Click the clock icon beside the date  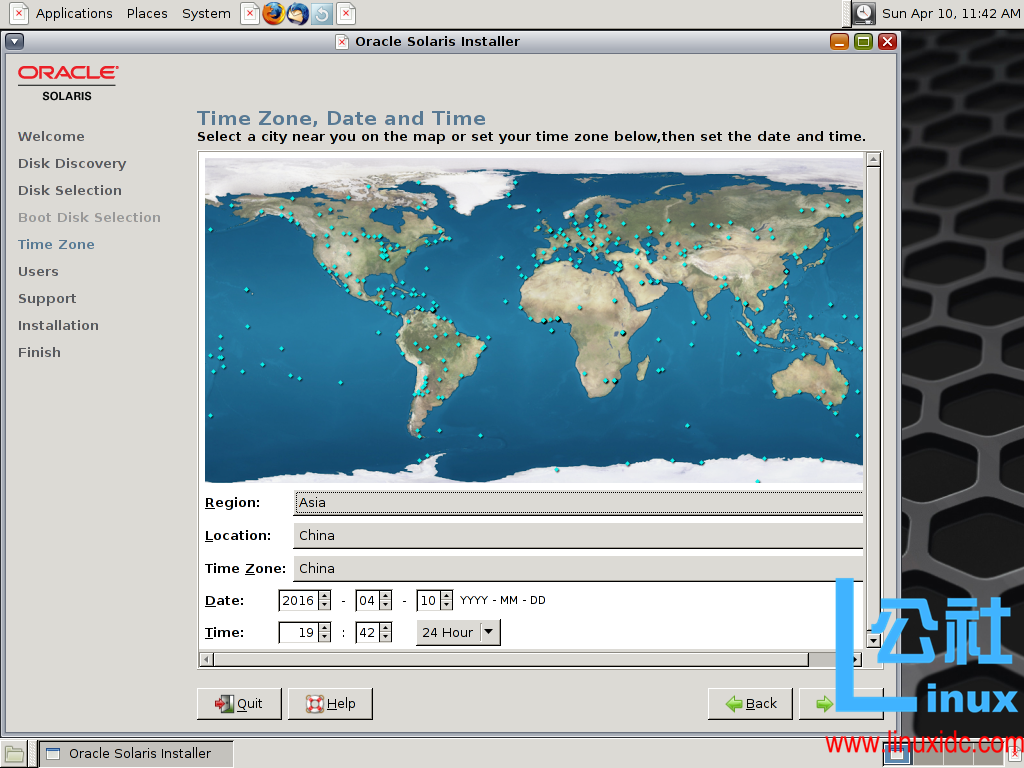864,13
